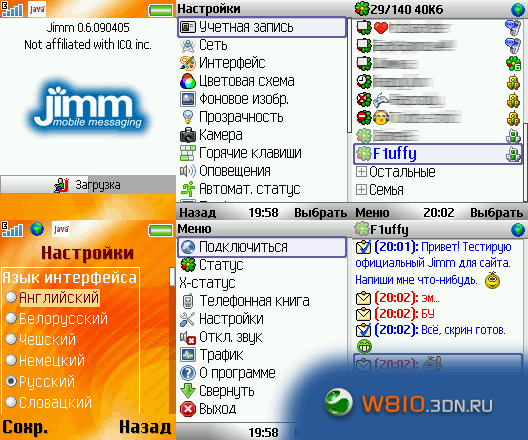Image resolution: width=528 pixels, height=440 pixels.
Task: Choose the Белорусский radio button
Action: point(11,318)
